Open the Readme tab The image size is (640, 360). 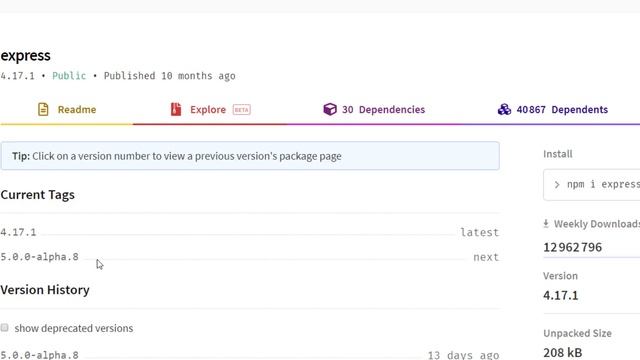click(67, 109)
